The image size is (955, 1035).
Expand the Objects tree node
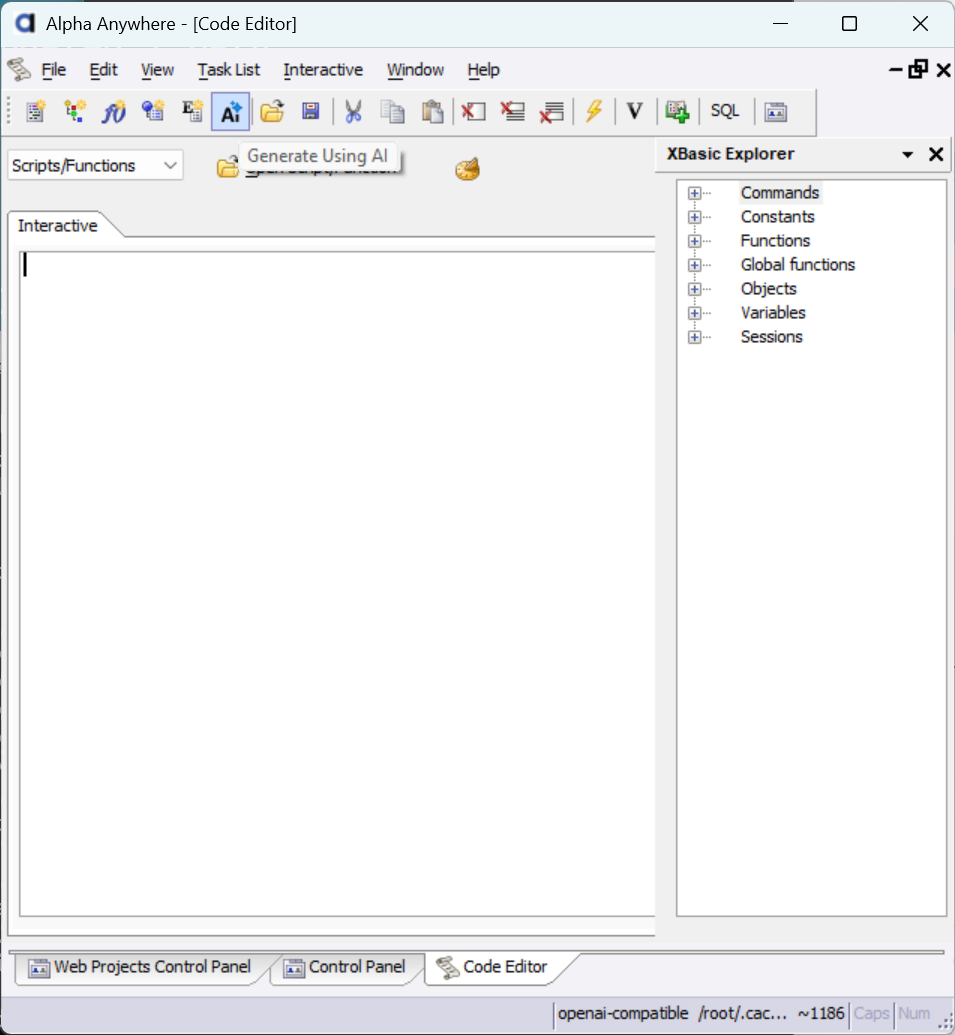click(x=694, y=289)
